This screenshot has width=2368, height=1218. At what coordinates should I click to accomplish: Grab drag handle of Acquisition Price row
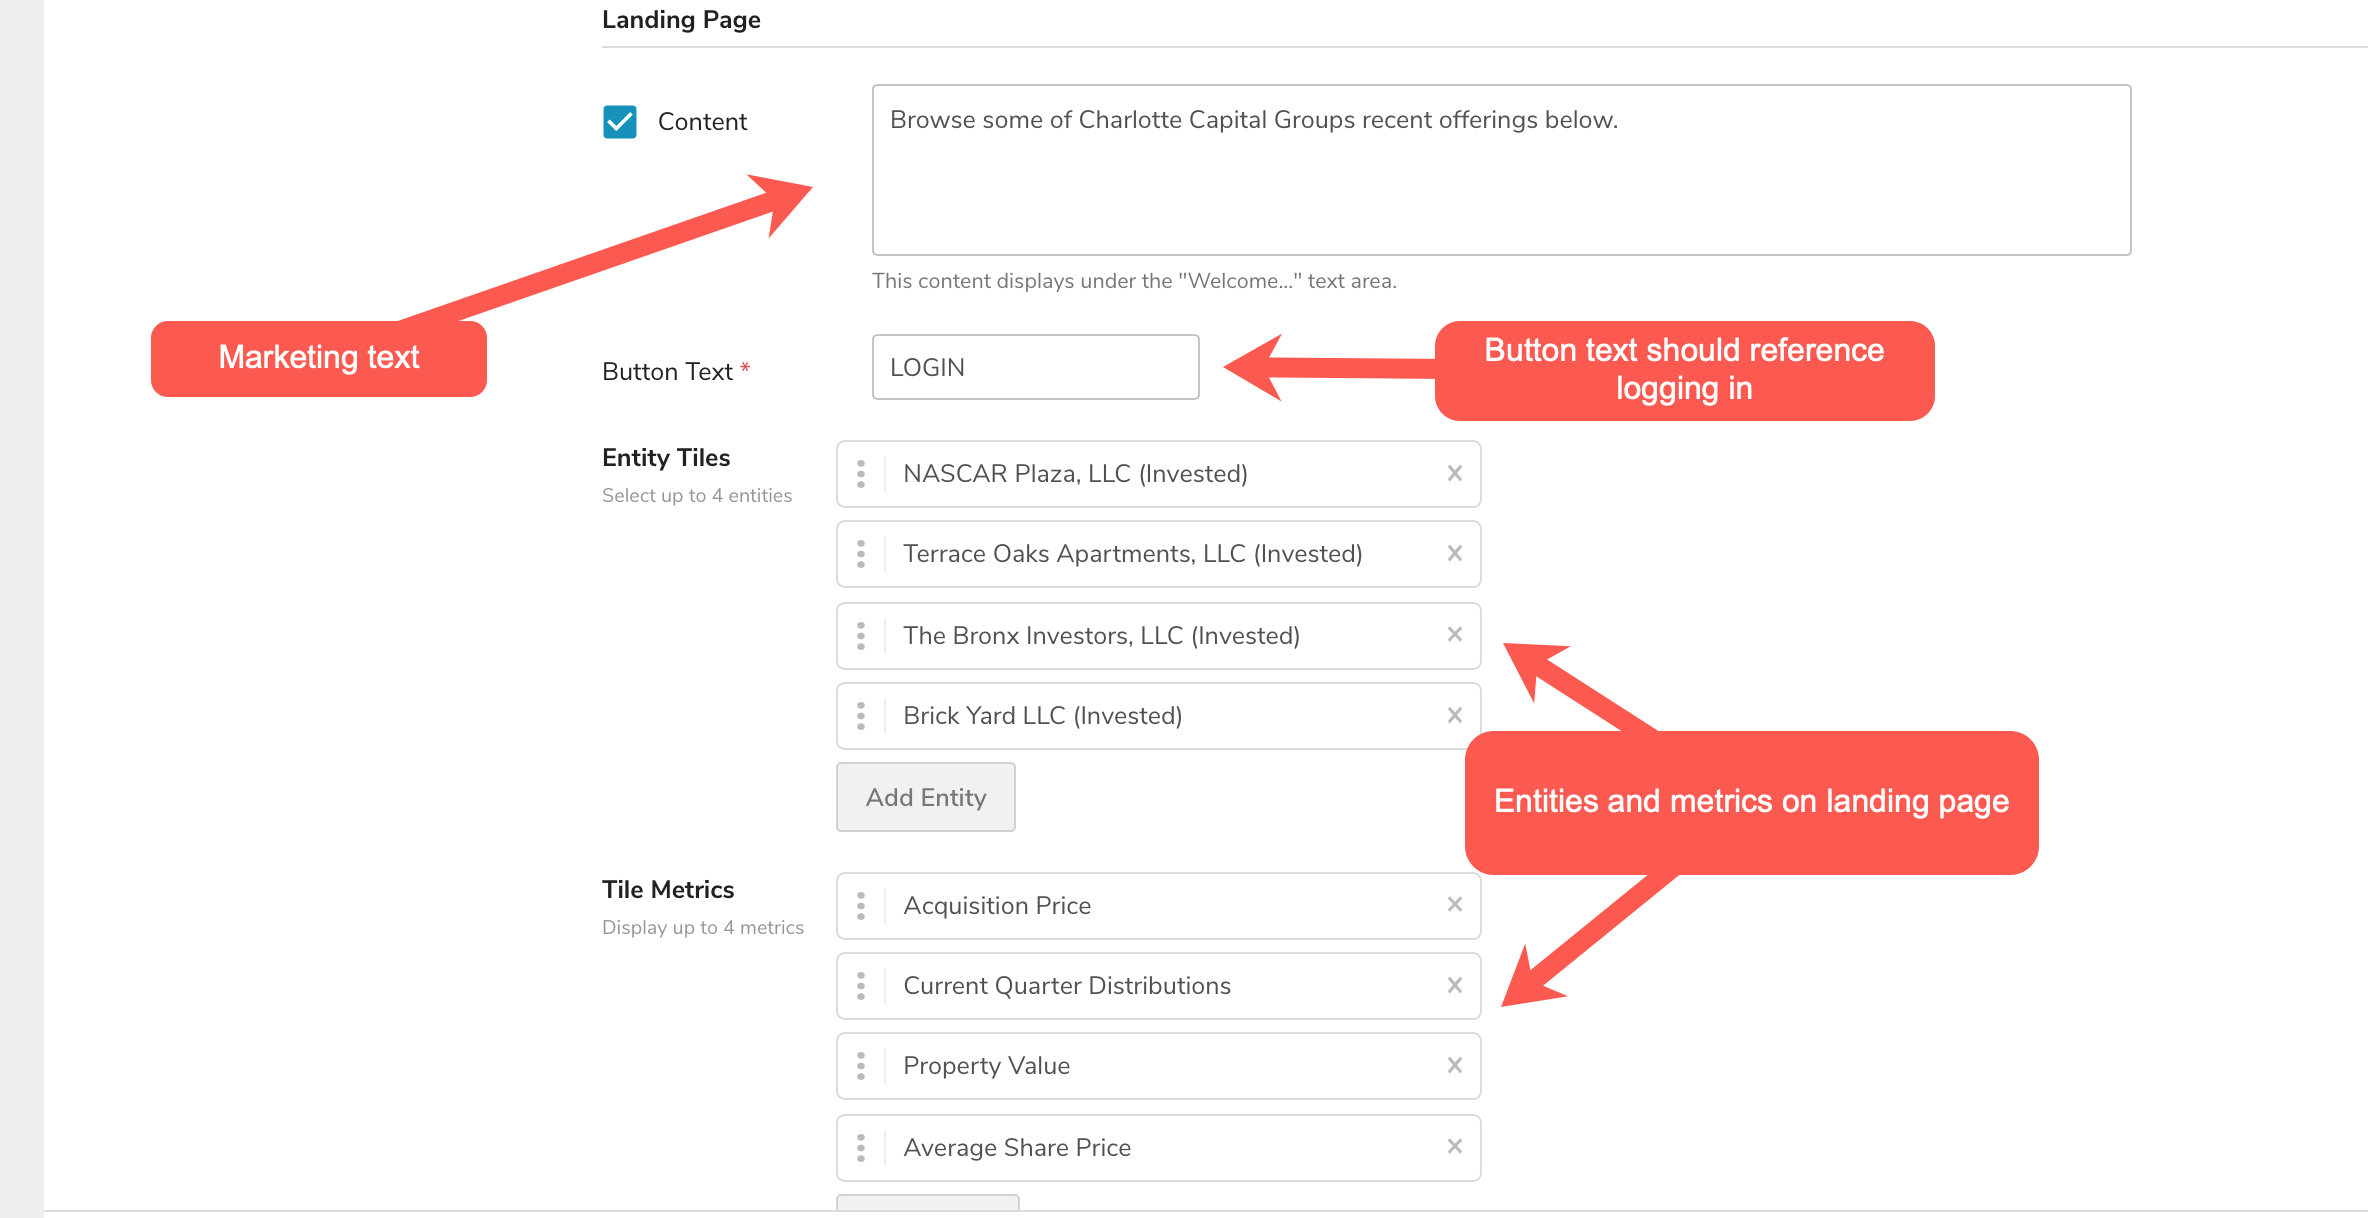(x=861, y=905)
